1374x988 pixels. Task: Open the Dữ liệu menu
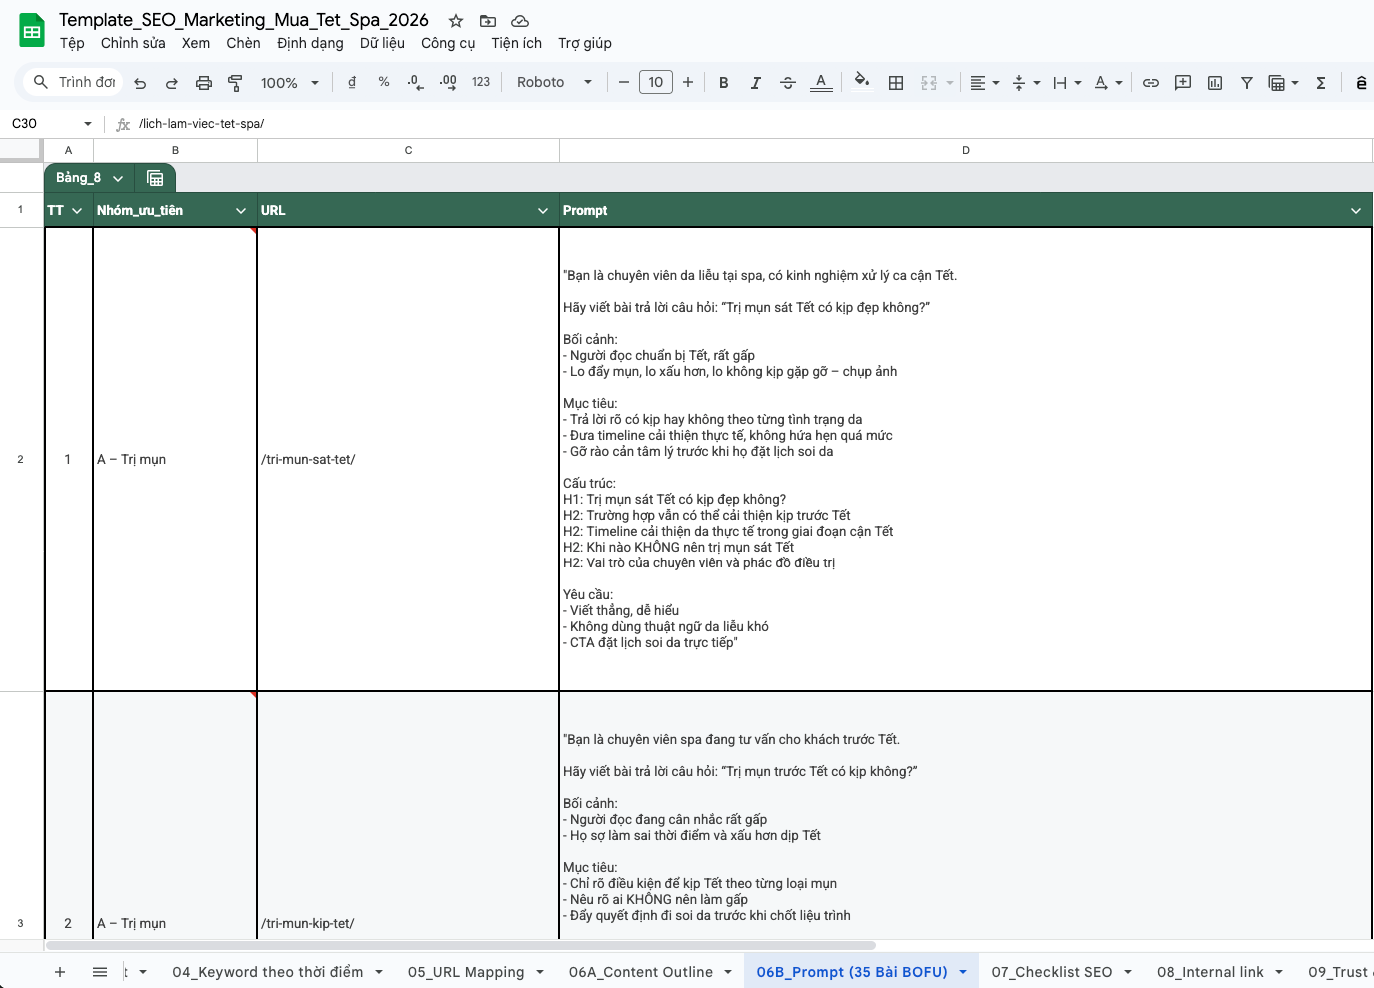click(x=382, y=43)
